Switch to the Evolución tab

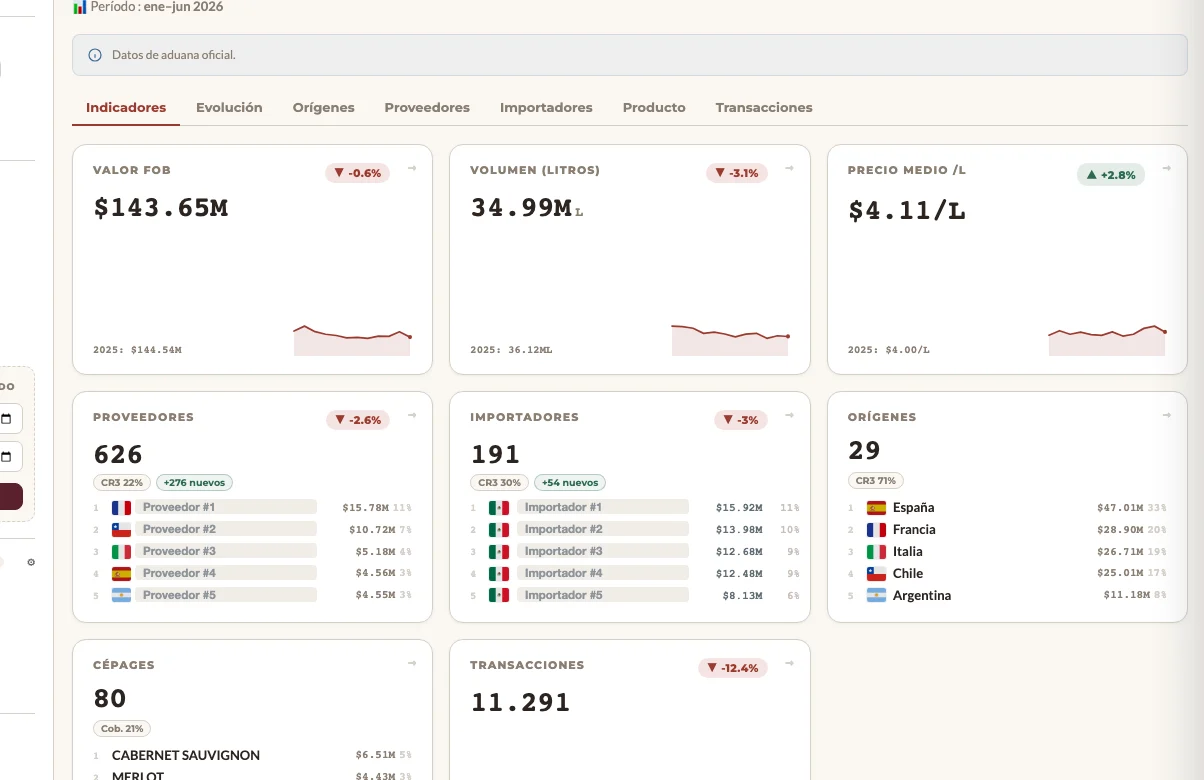point(229,107)
